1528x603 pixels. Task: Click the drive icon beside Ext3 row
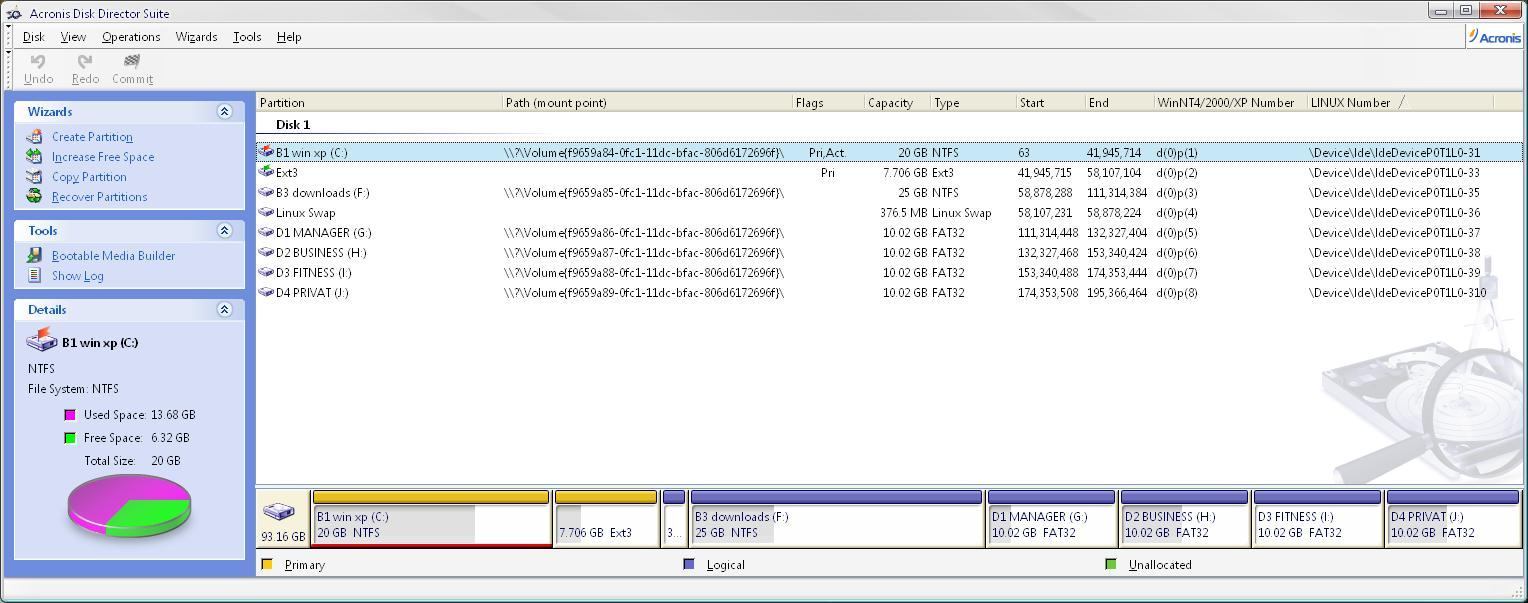tap(266, 172)
